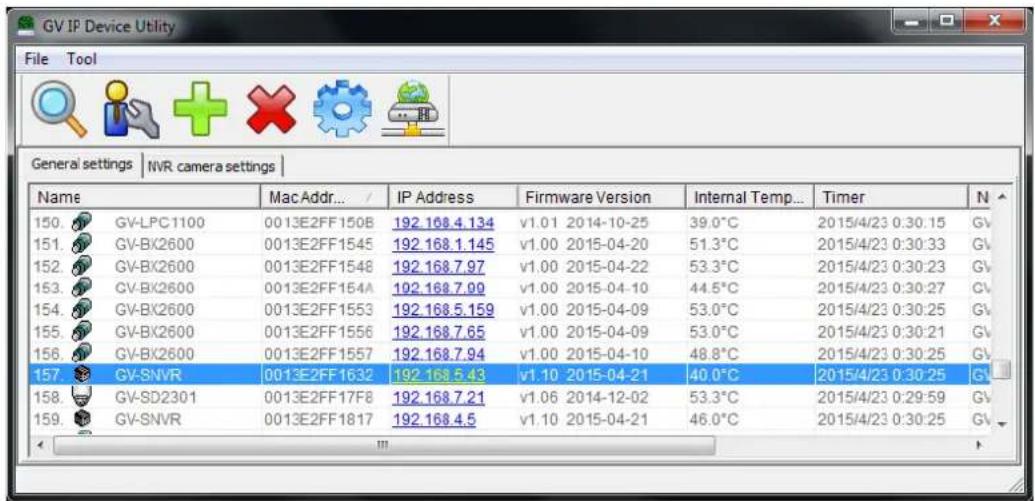Click timer cell 2015/4/23 0:30:15
The height and width of the screenshot is (501, 1035).
(x=881, y=223)
